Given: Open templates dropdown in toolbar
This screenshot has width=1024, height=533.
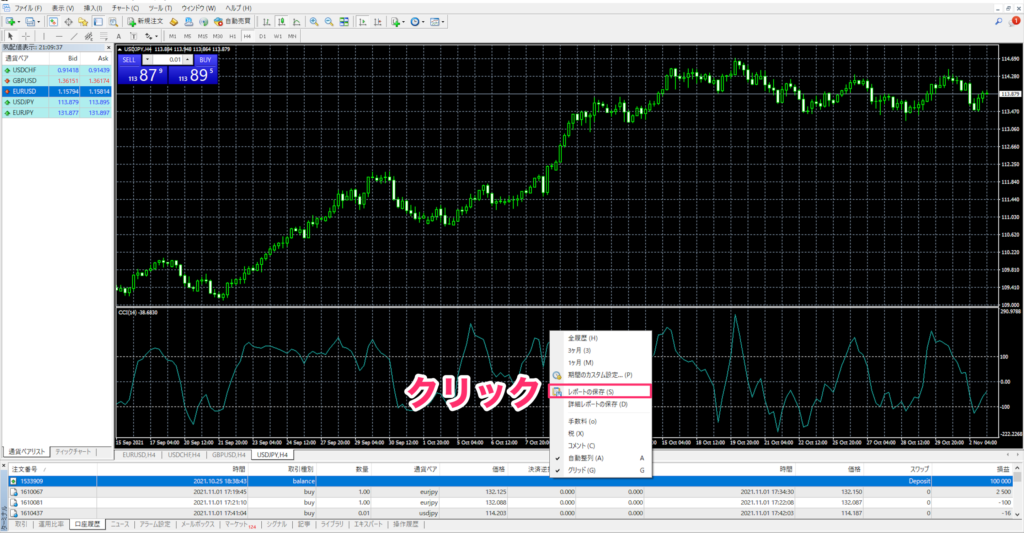Looking at the screenshot, I should click(437, 22).
